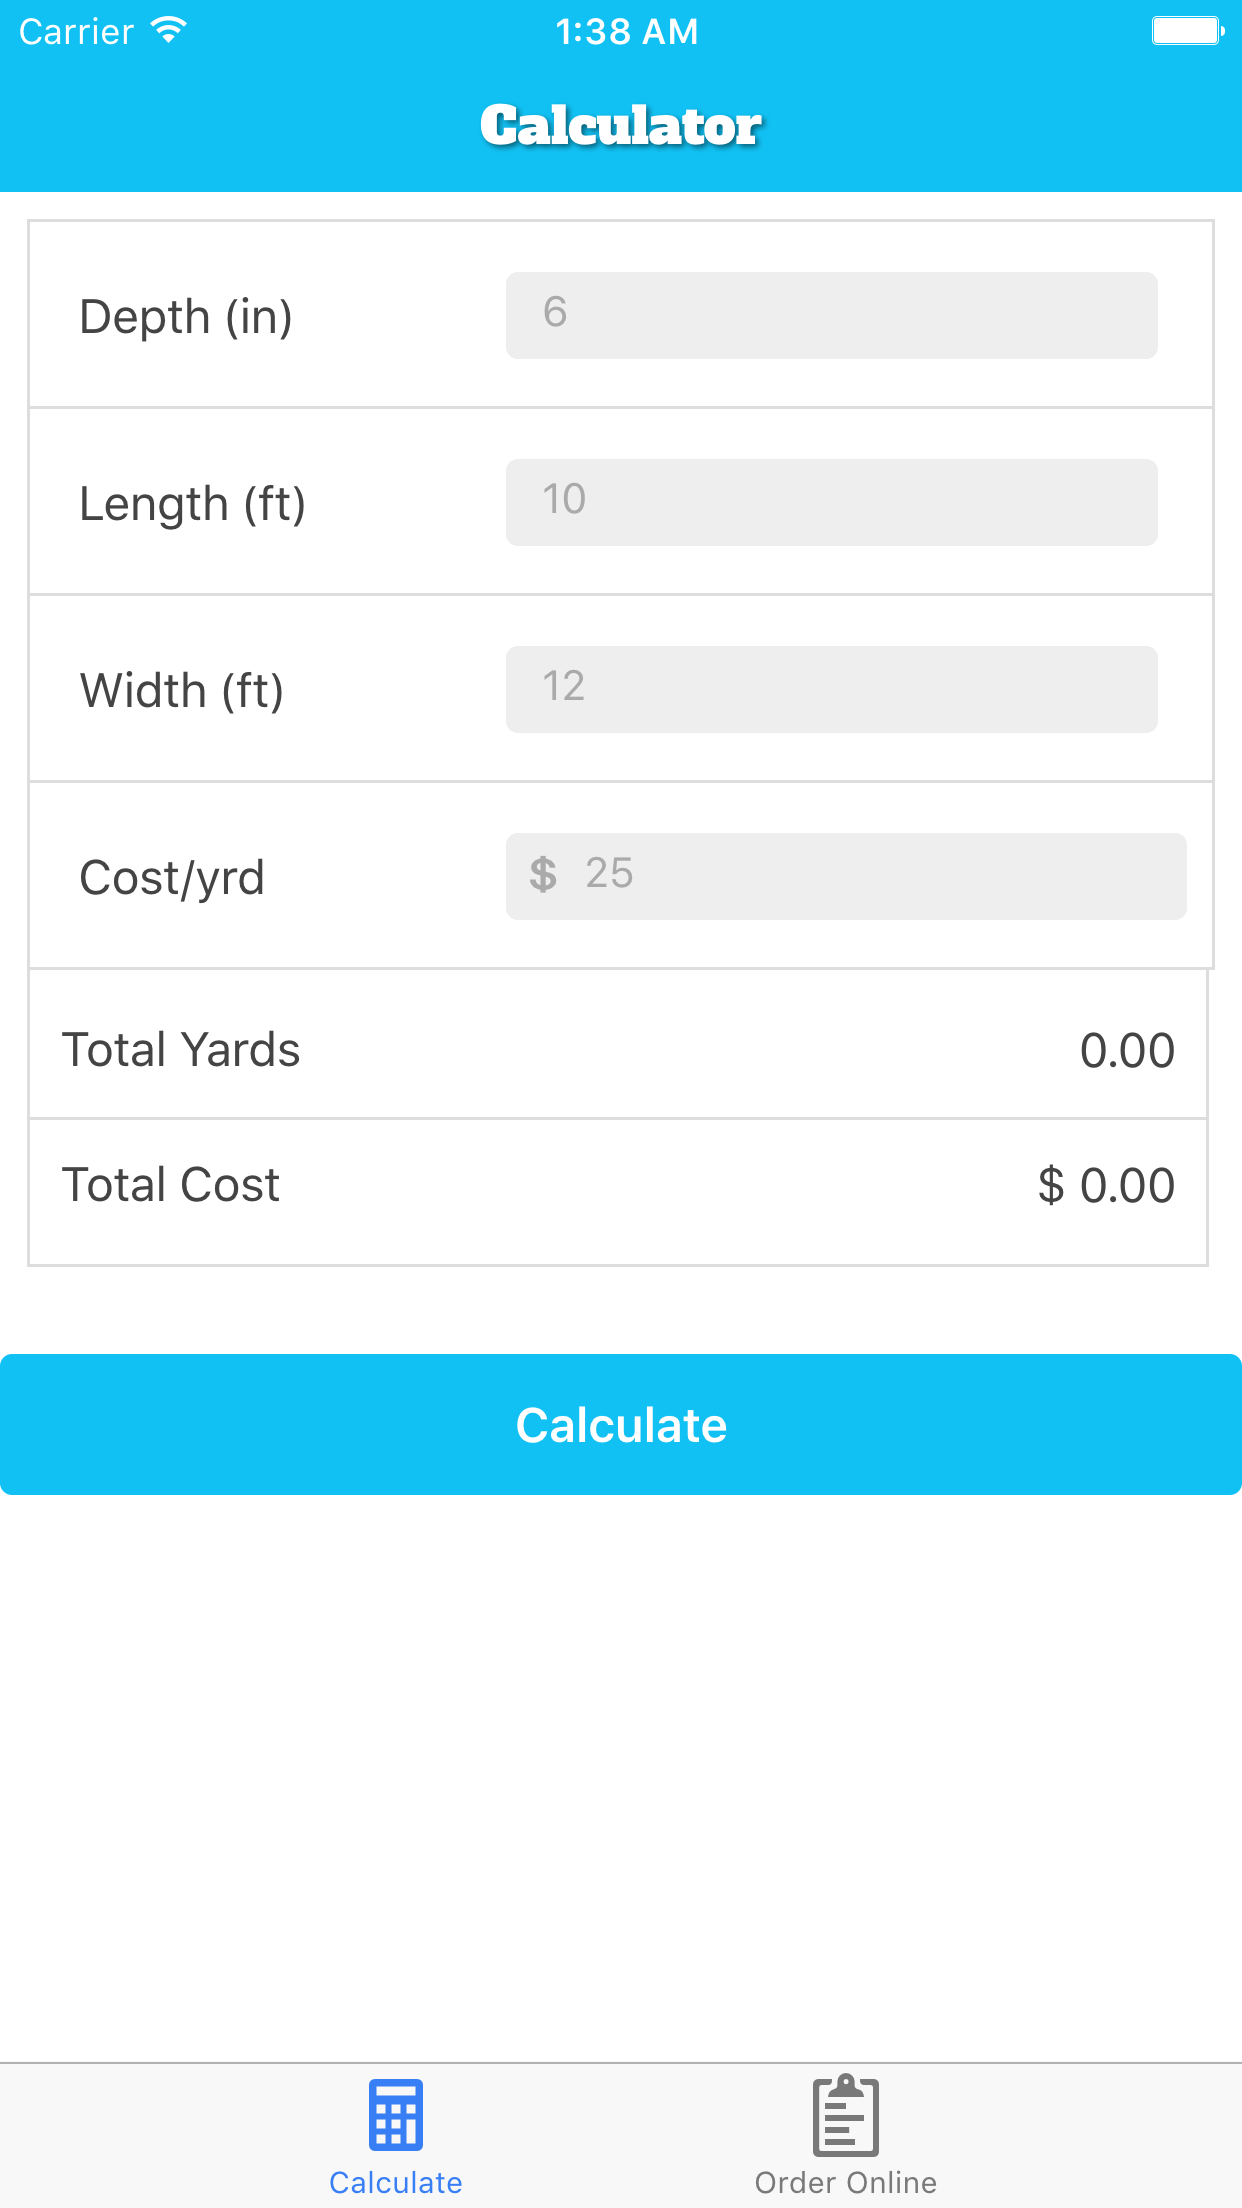1242x2208 pixels.
Task: Focus the Width (ft) input field
Action: [832, 689]
